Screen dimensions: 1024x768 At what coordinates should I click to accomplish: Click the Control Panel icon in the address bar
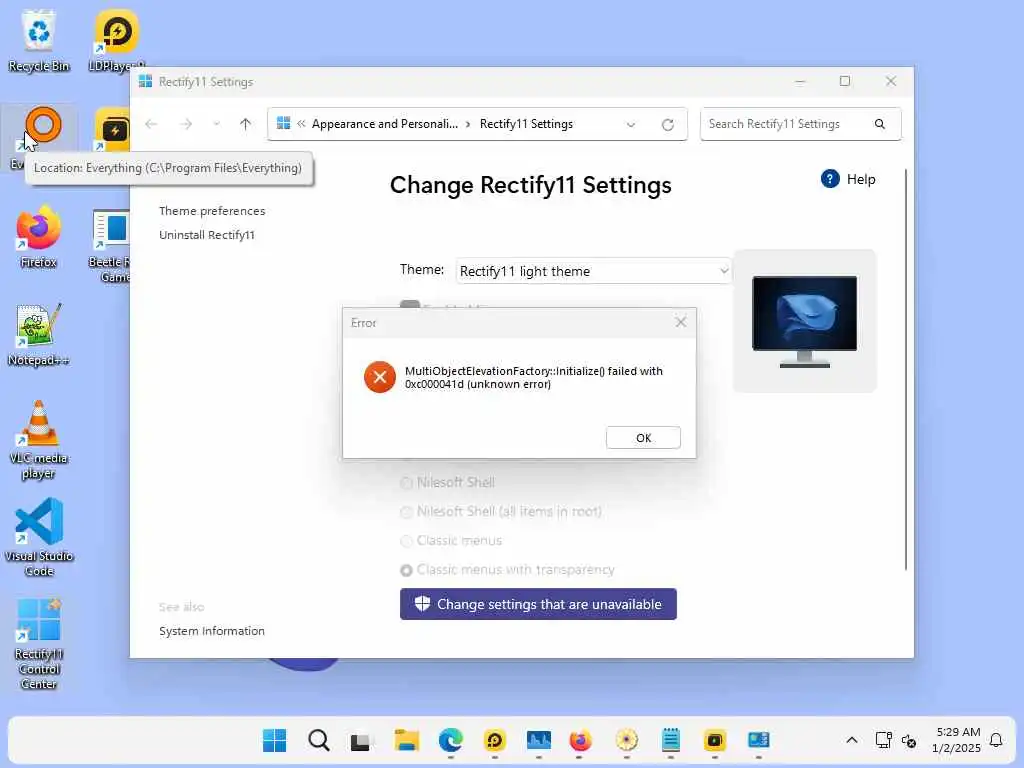tap(283, 123)
